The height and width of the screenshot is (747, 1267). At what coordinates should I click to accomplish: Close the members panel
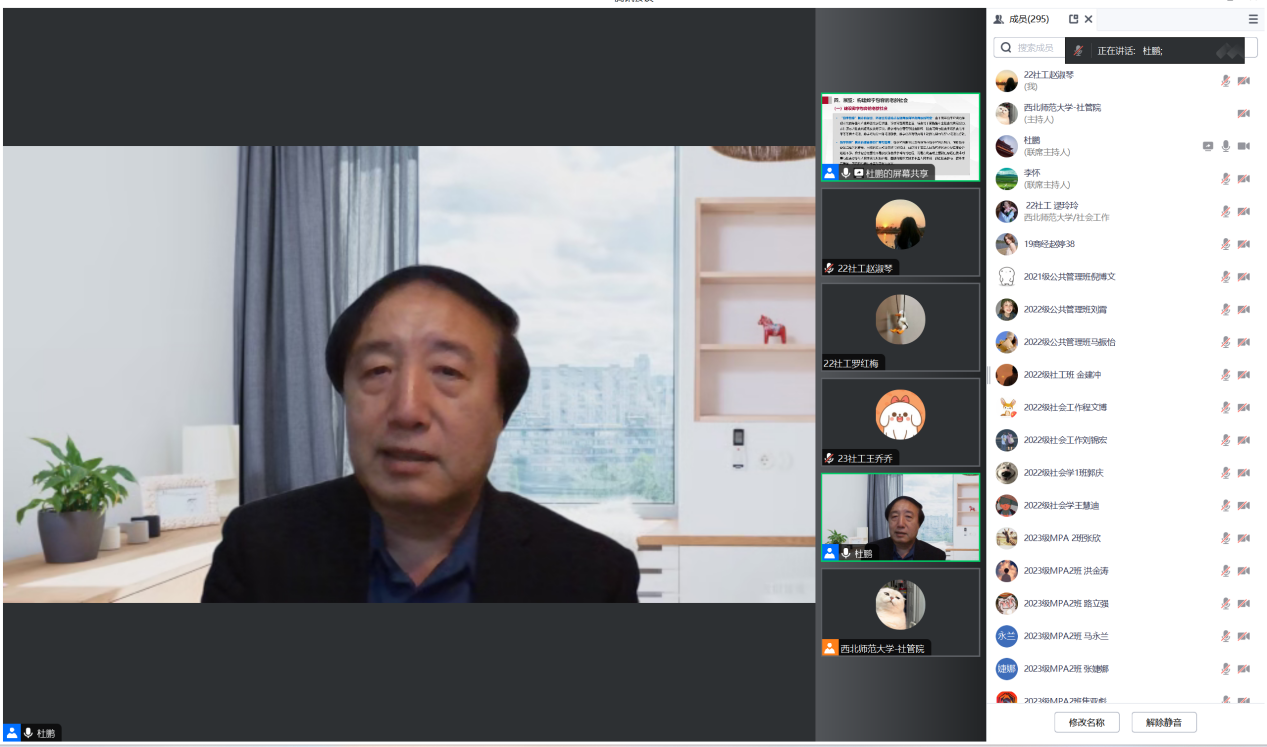pos(1089,19)
